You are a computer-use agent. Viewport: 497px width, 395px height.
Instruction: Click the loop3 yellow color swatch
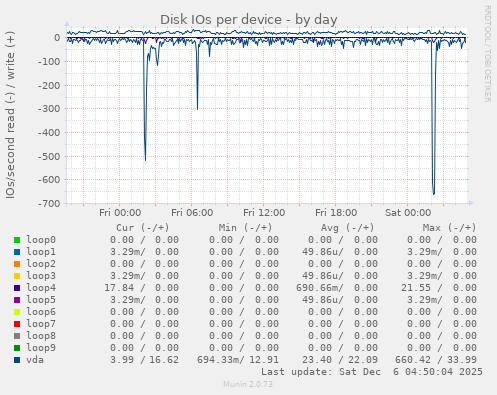(x=17, y=276)
